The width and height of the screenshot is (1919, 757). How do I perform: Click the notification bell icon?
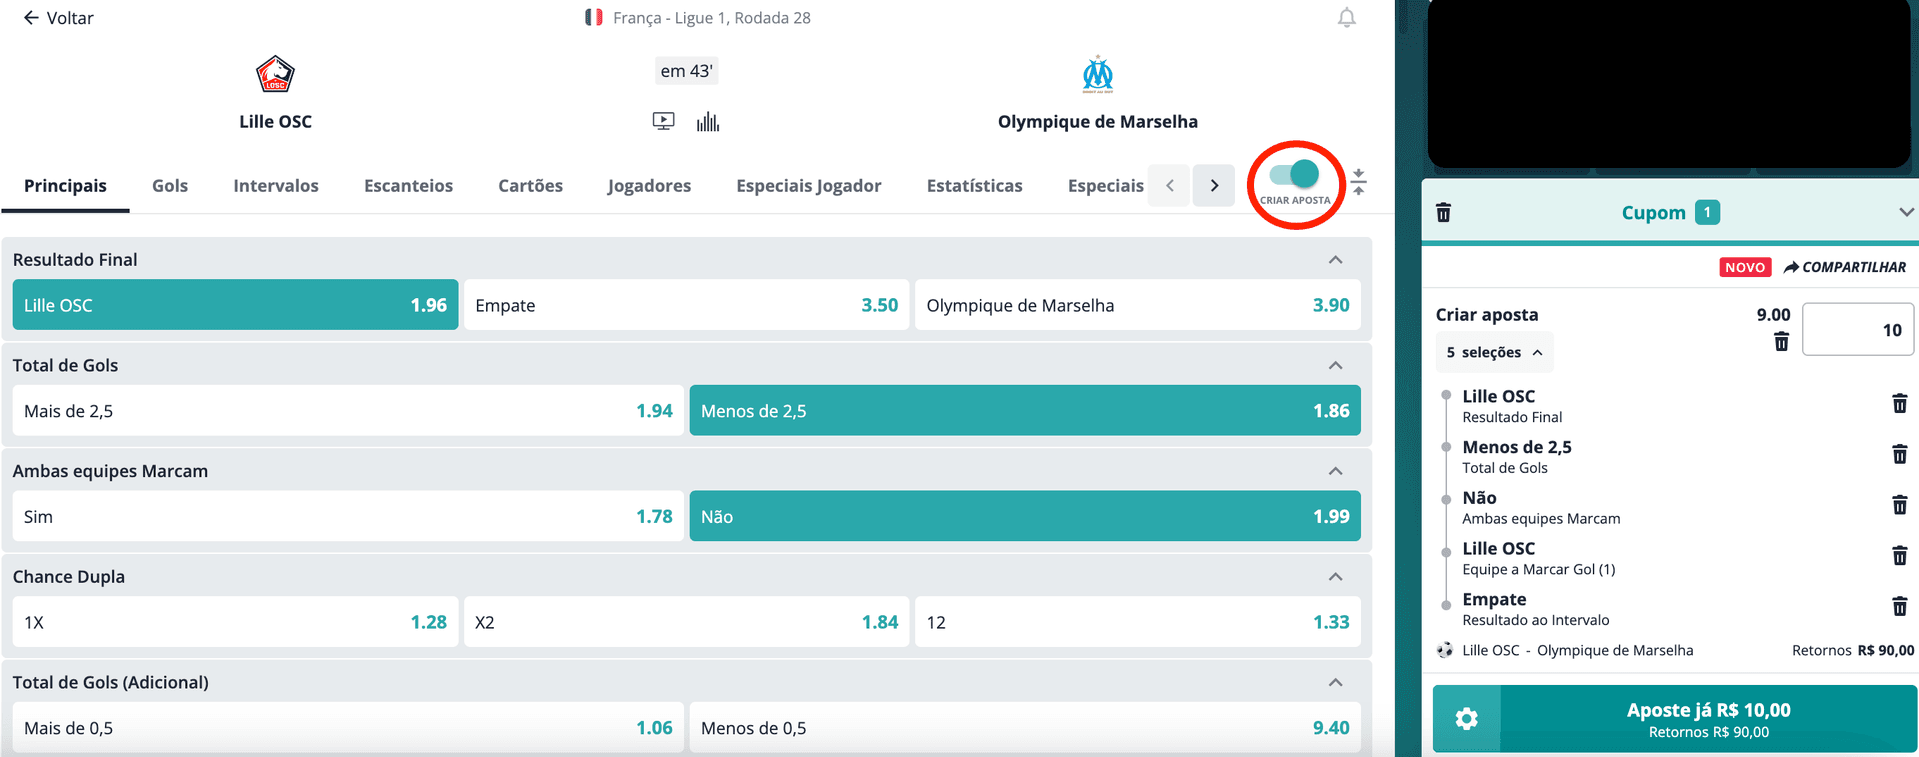1347,18
